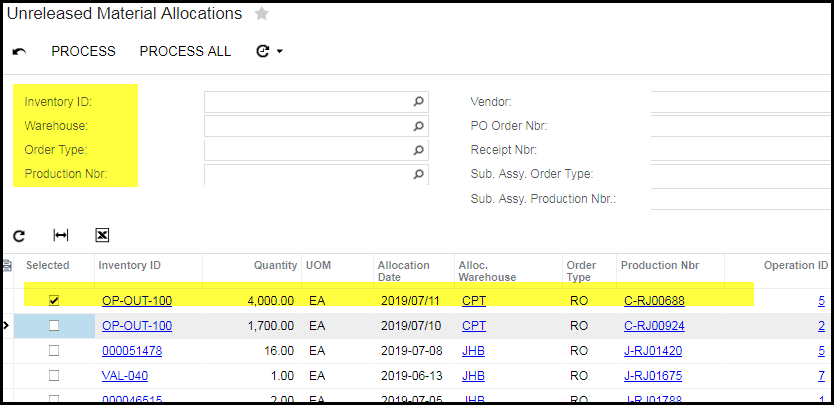Open inventory item VAL-040 link
The width and height of the screenshot is (834, 405).
(x=125, y=376)
